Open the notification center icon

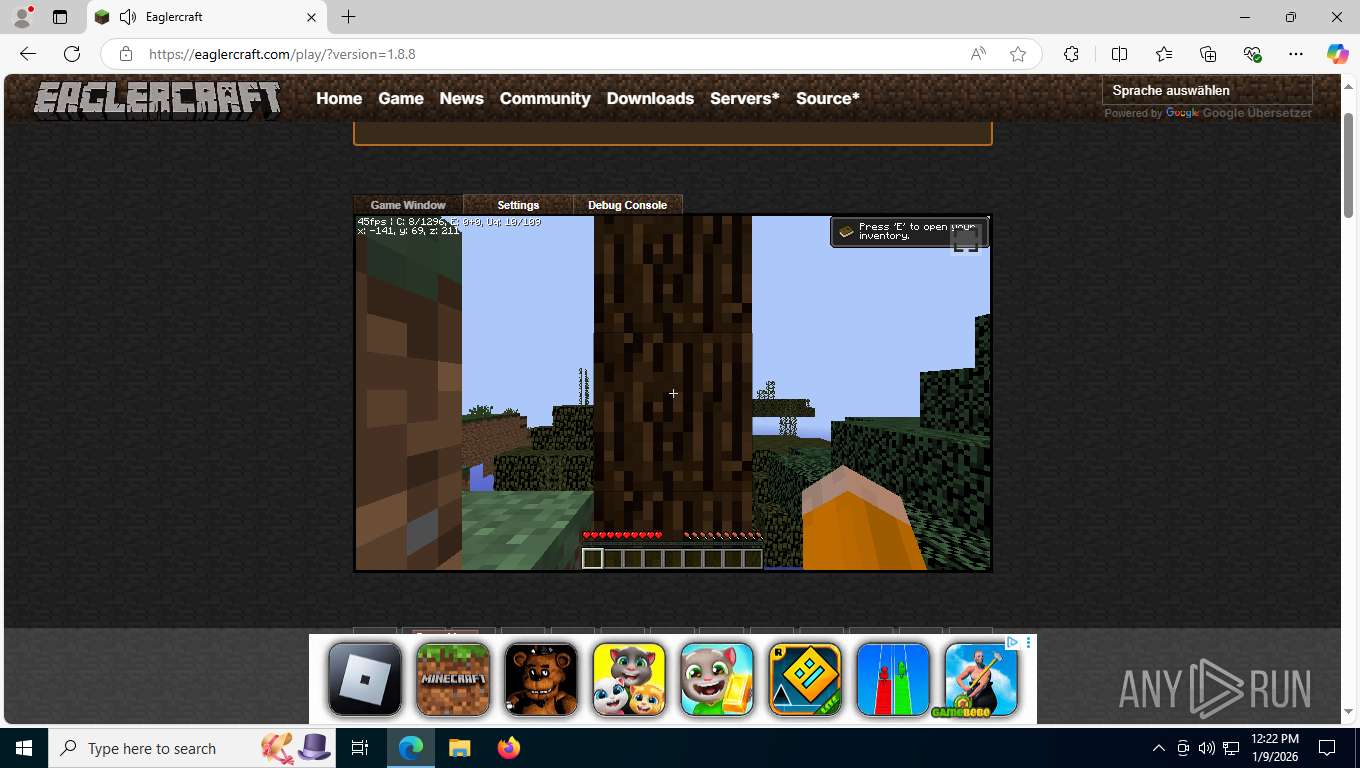coord(1327,748)
